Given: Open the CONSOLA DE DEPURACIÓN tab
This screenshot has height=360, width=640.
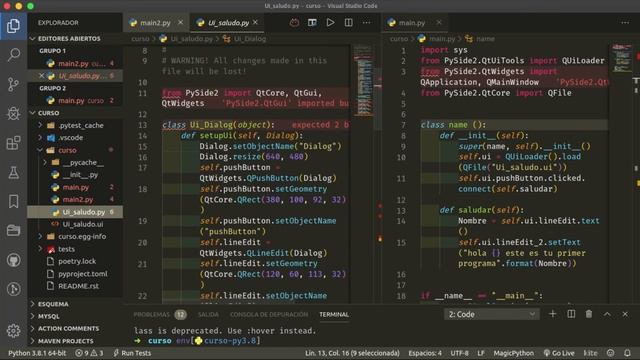Looking at the screenshot, I should pyautogui.click(x=269, y=314).
